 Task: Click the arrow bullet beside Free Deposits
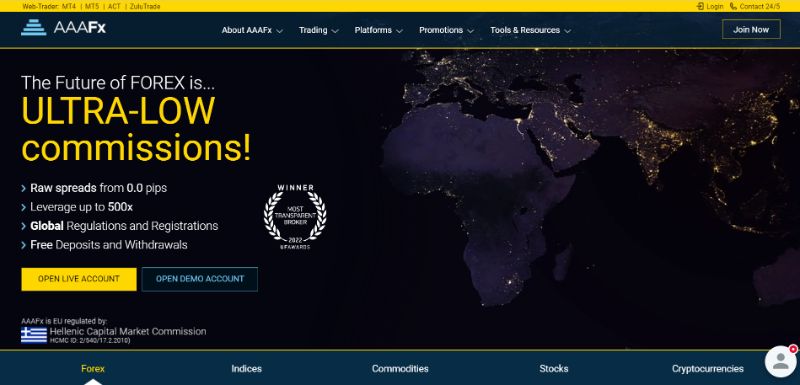pos(23,245)
